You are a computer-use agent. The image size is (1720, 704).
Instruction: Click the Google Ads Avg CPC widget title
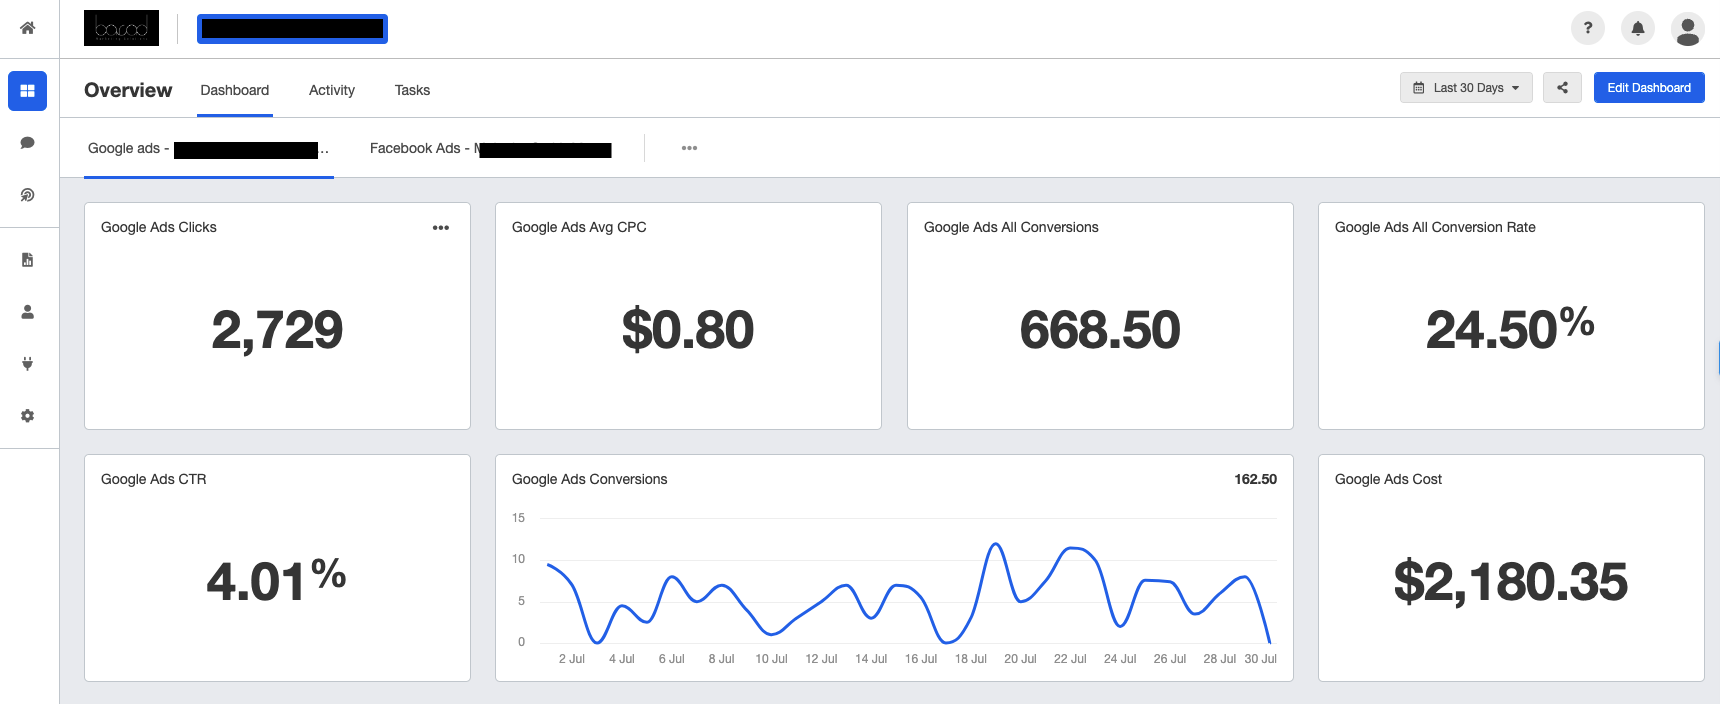tap(579, 227)
